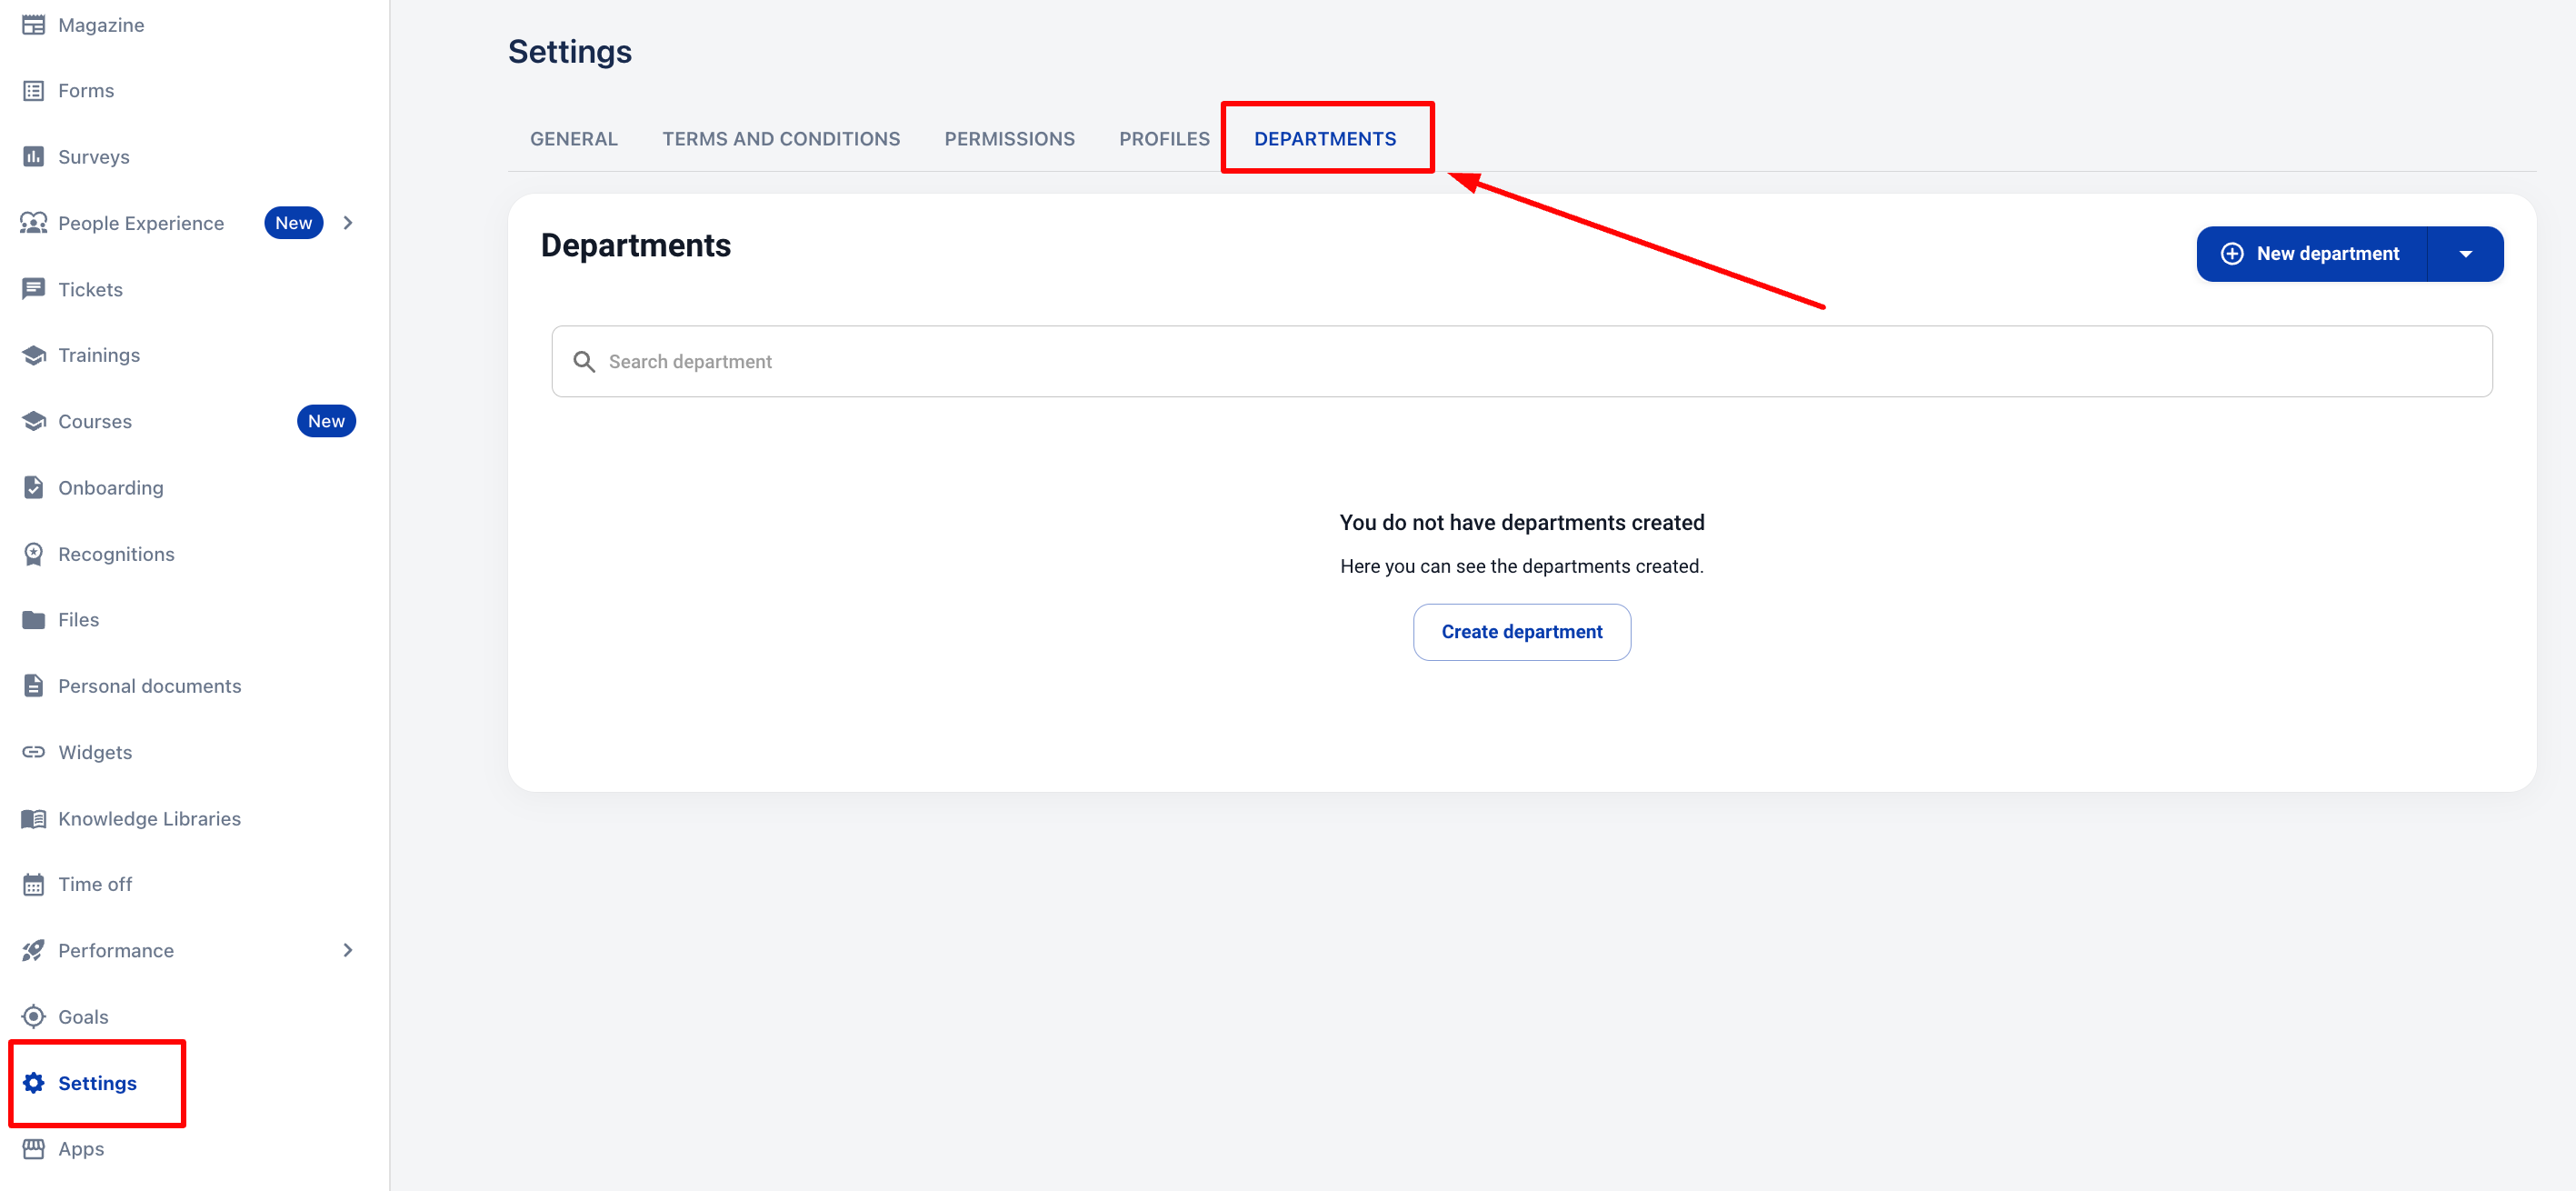Open the General settings tab
The height and width of the screenshot is (1191, 2576).
pyautogui.click(x=573, y=139)
